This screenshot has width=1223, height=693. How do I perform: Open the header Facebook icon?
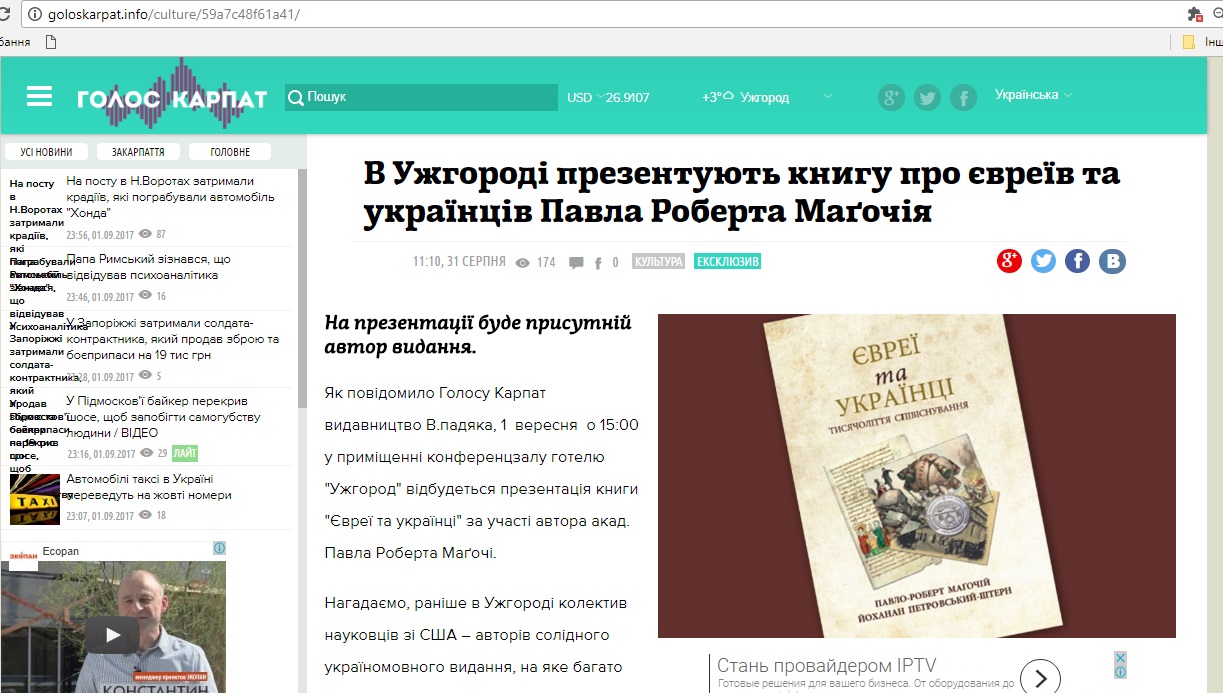click(x=963, y=97)
